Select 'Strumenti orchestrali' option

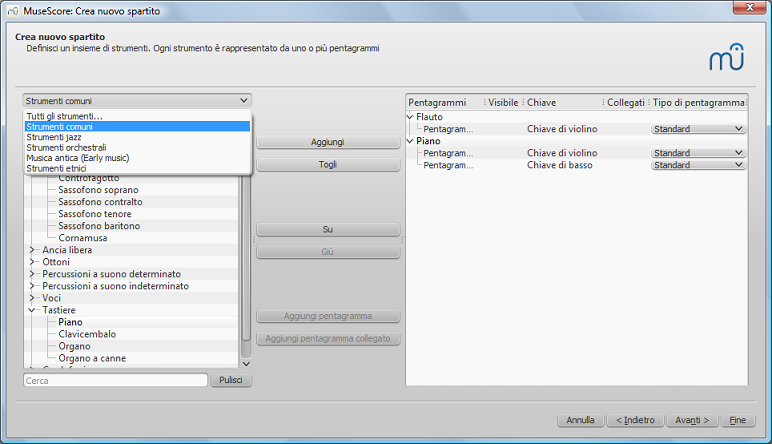click(x=68, y=147)
